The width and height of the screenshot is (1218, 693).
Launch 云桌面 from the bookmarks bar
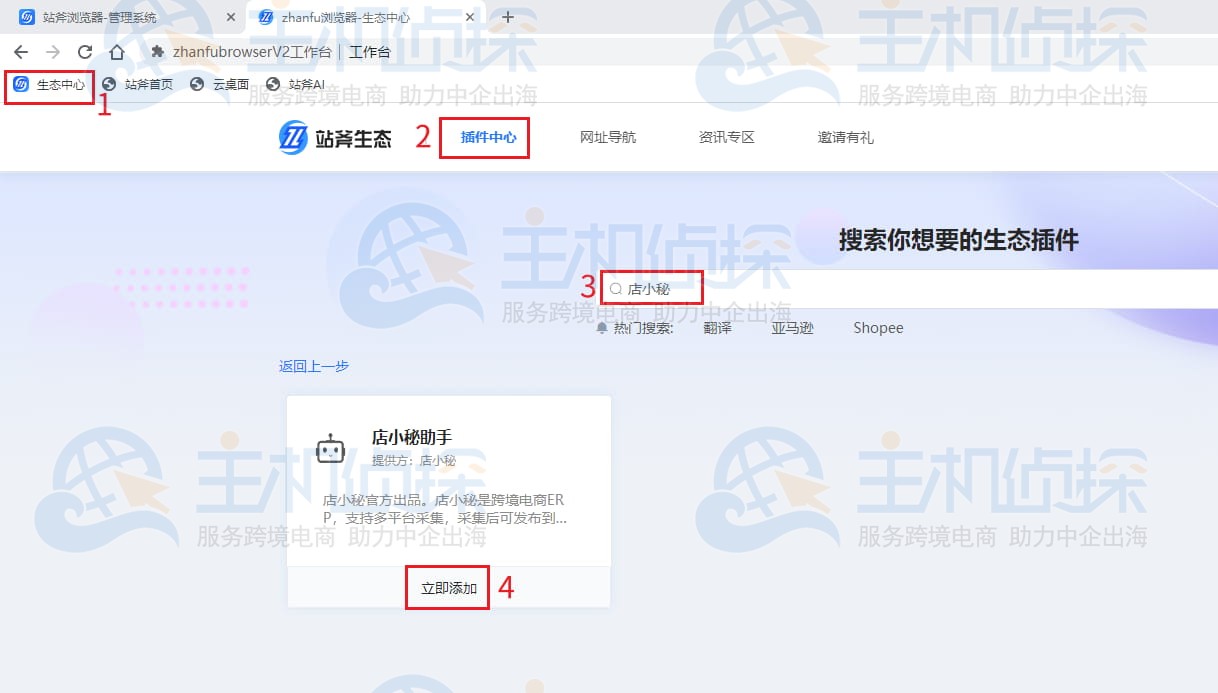227,83
